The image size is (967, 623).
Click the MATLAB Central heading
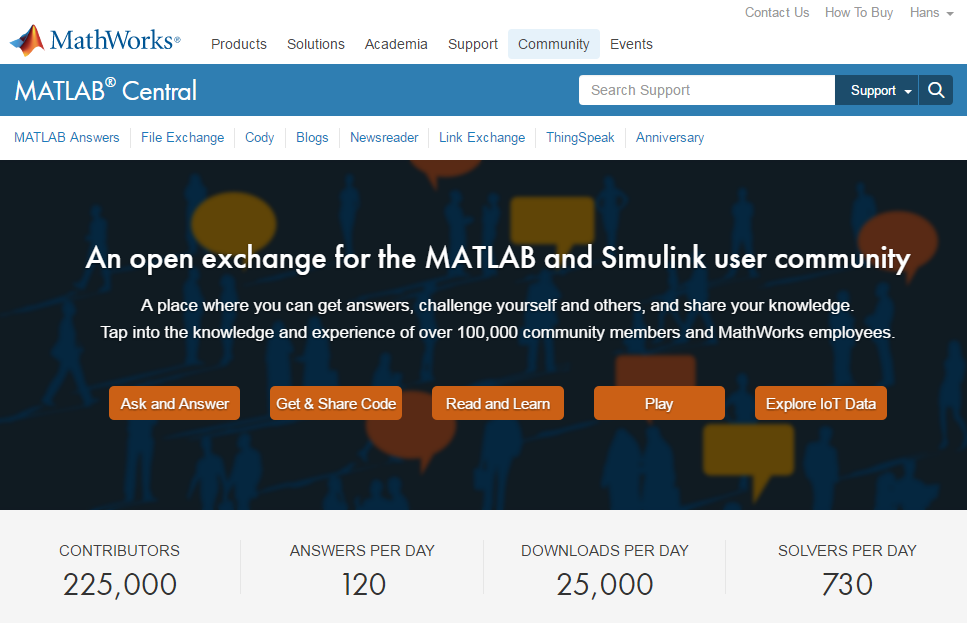(x=106, y=91)
